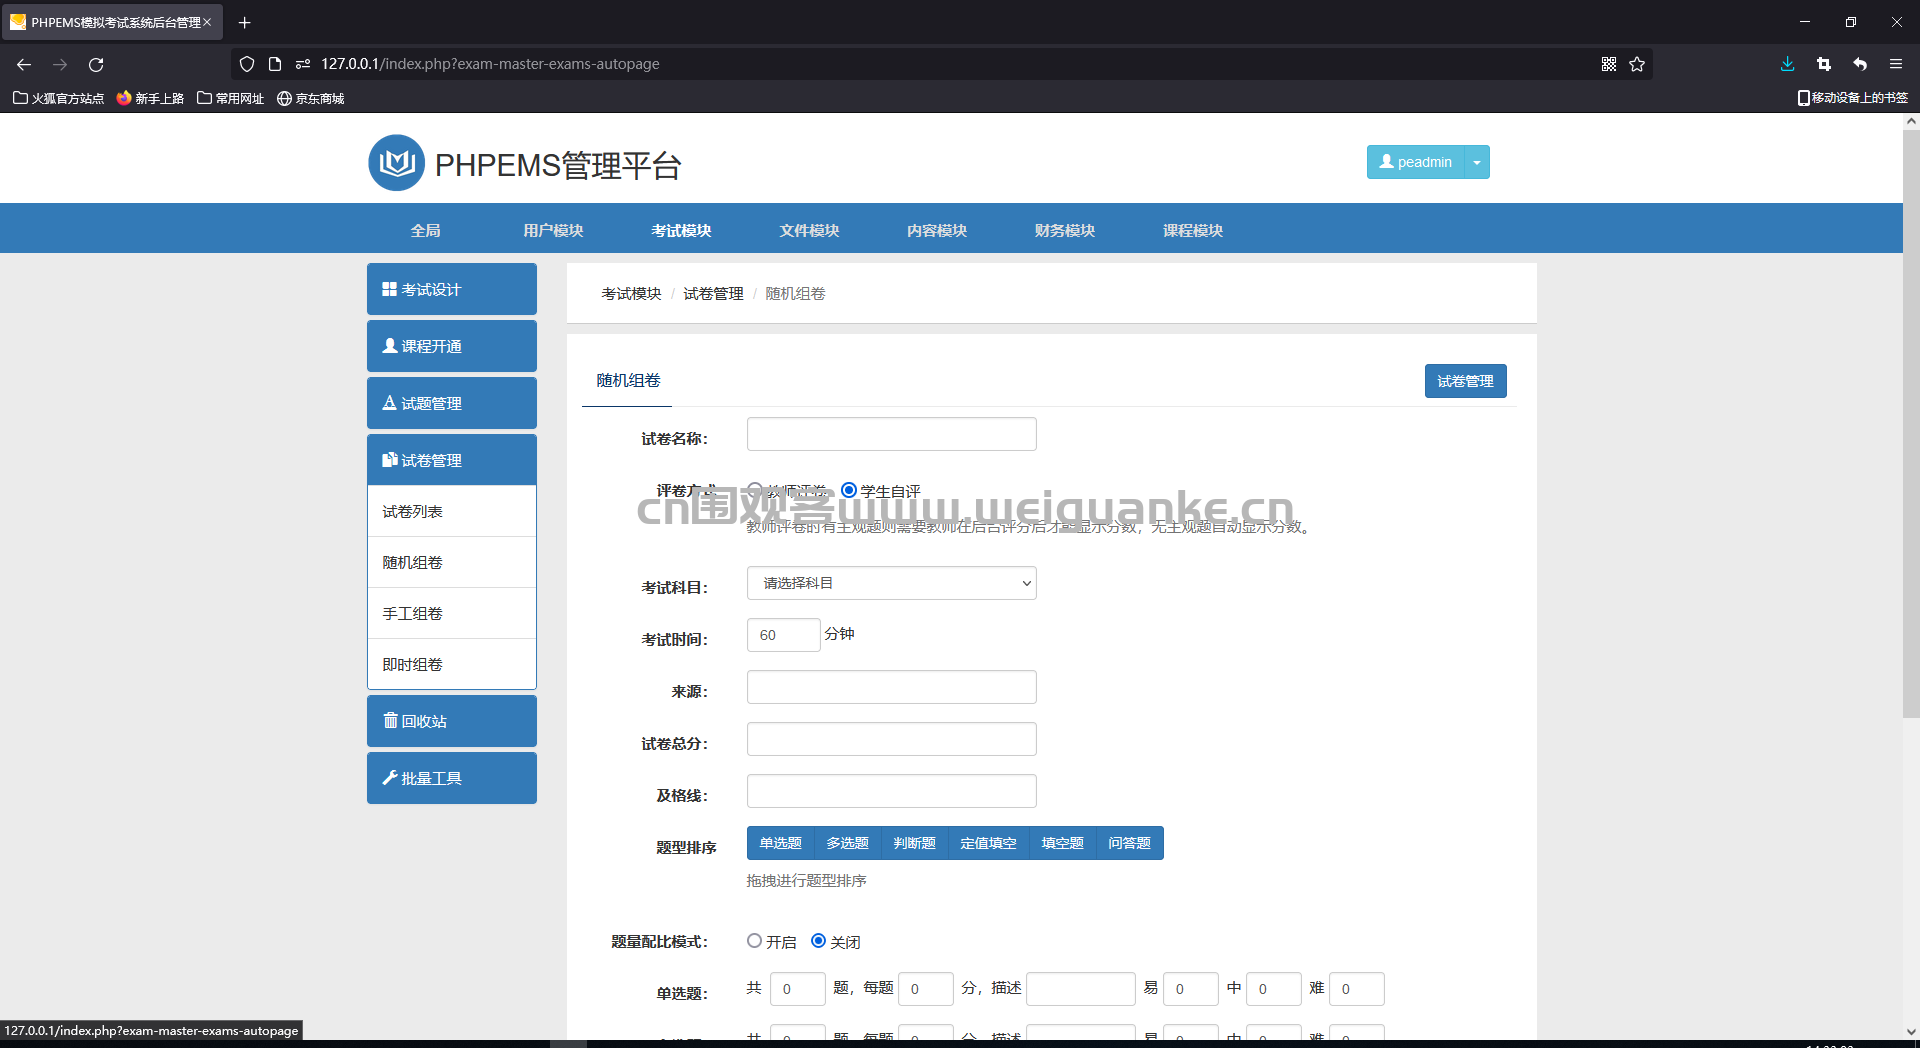Select 教师评卷 radio option

755,490
